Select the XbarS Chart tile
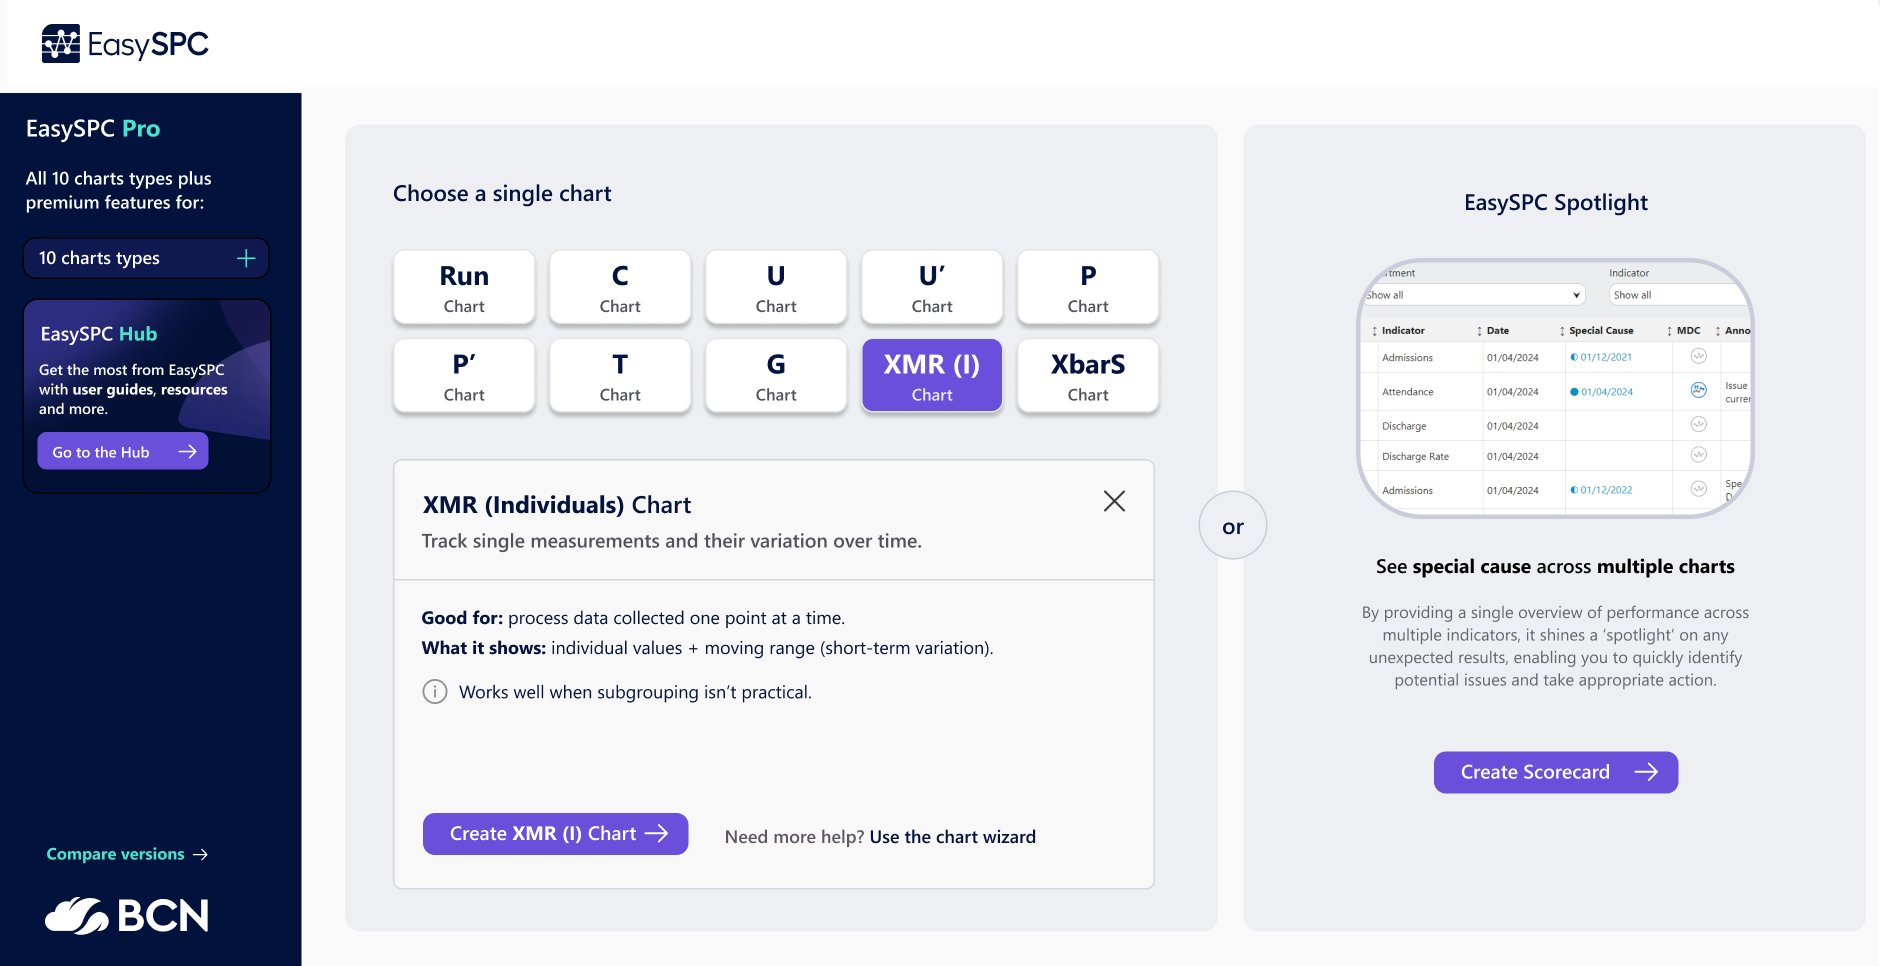 pyautogui.click(x=1088, y=376)
